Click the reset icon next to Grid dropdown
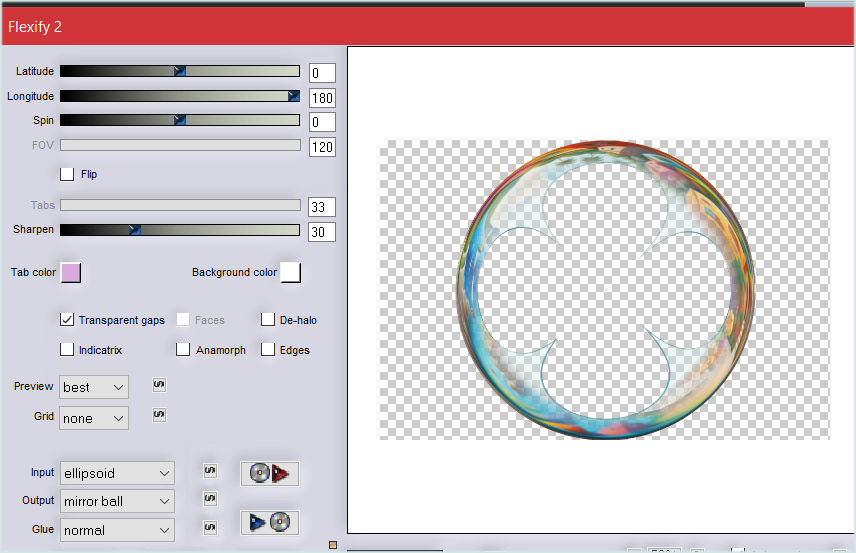Image resolution: width=856 pixels, height=553 pixels. click(x=159, y=415)
